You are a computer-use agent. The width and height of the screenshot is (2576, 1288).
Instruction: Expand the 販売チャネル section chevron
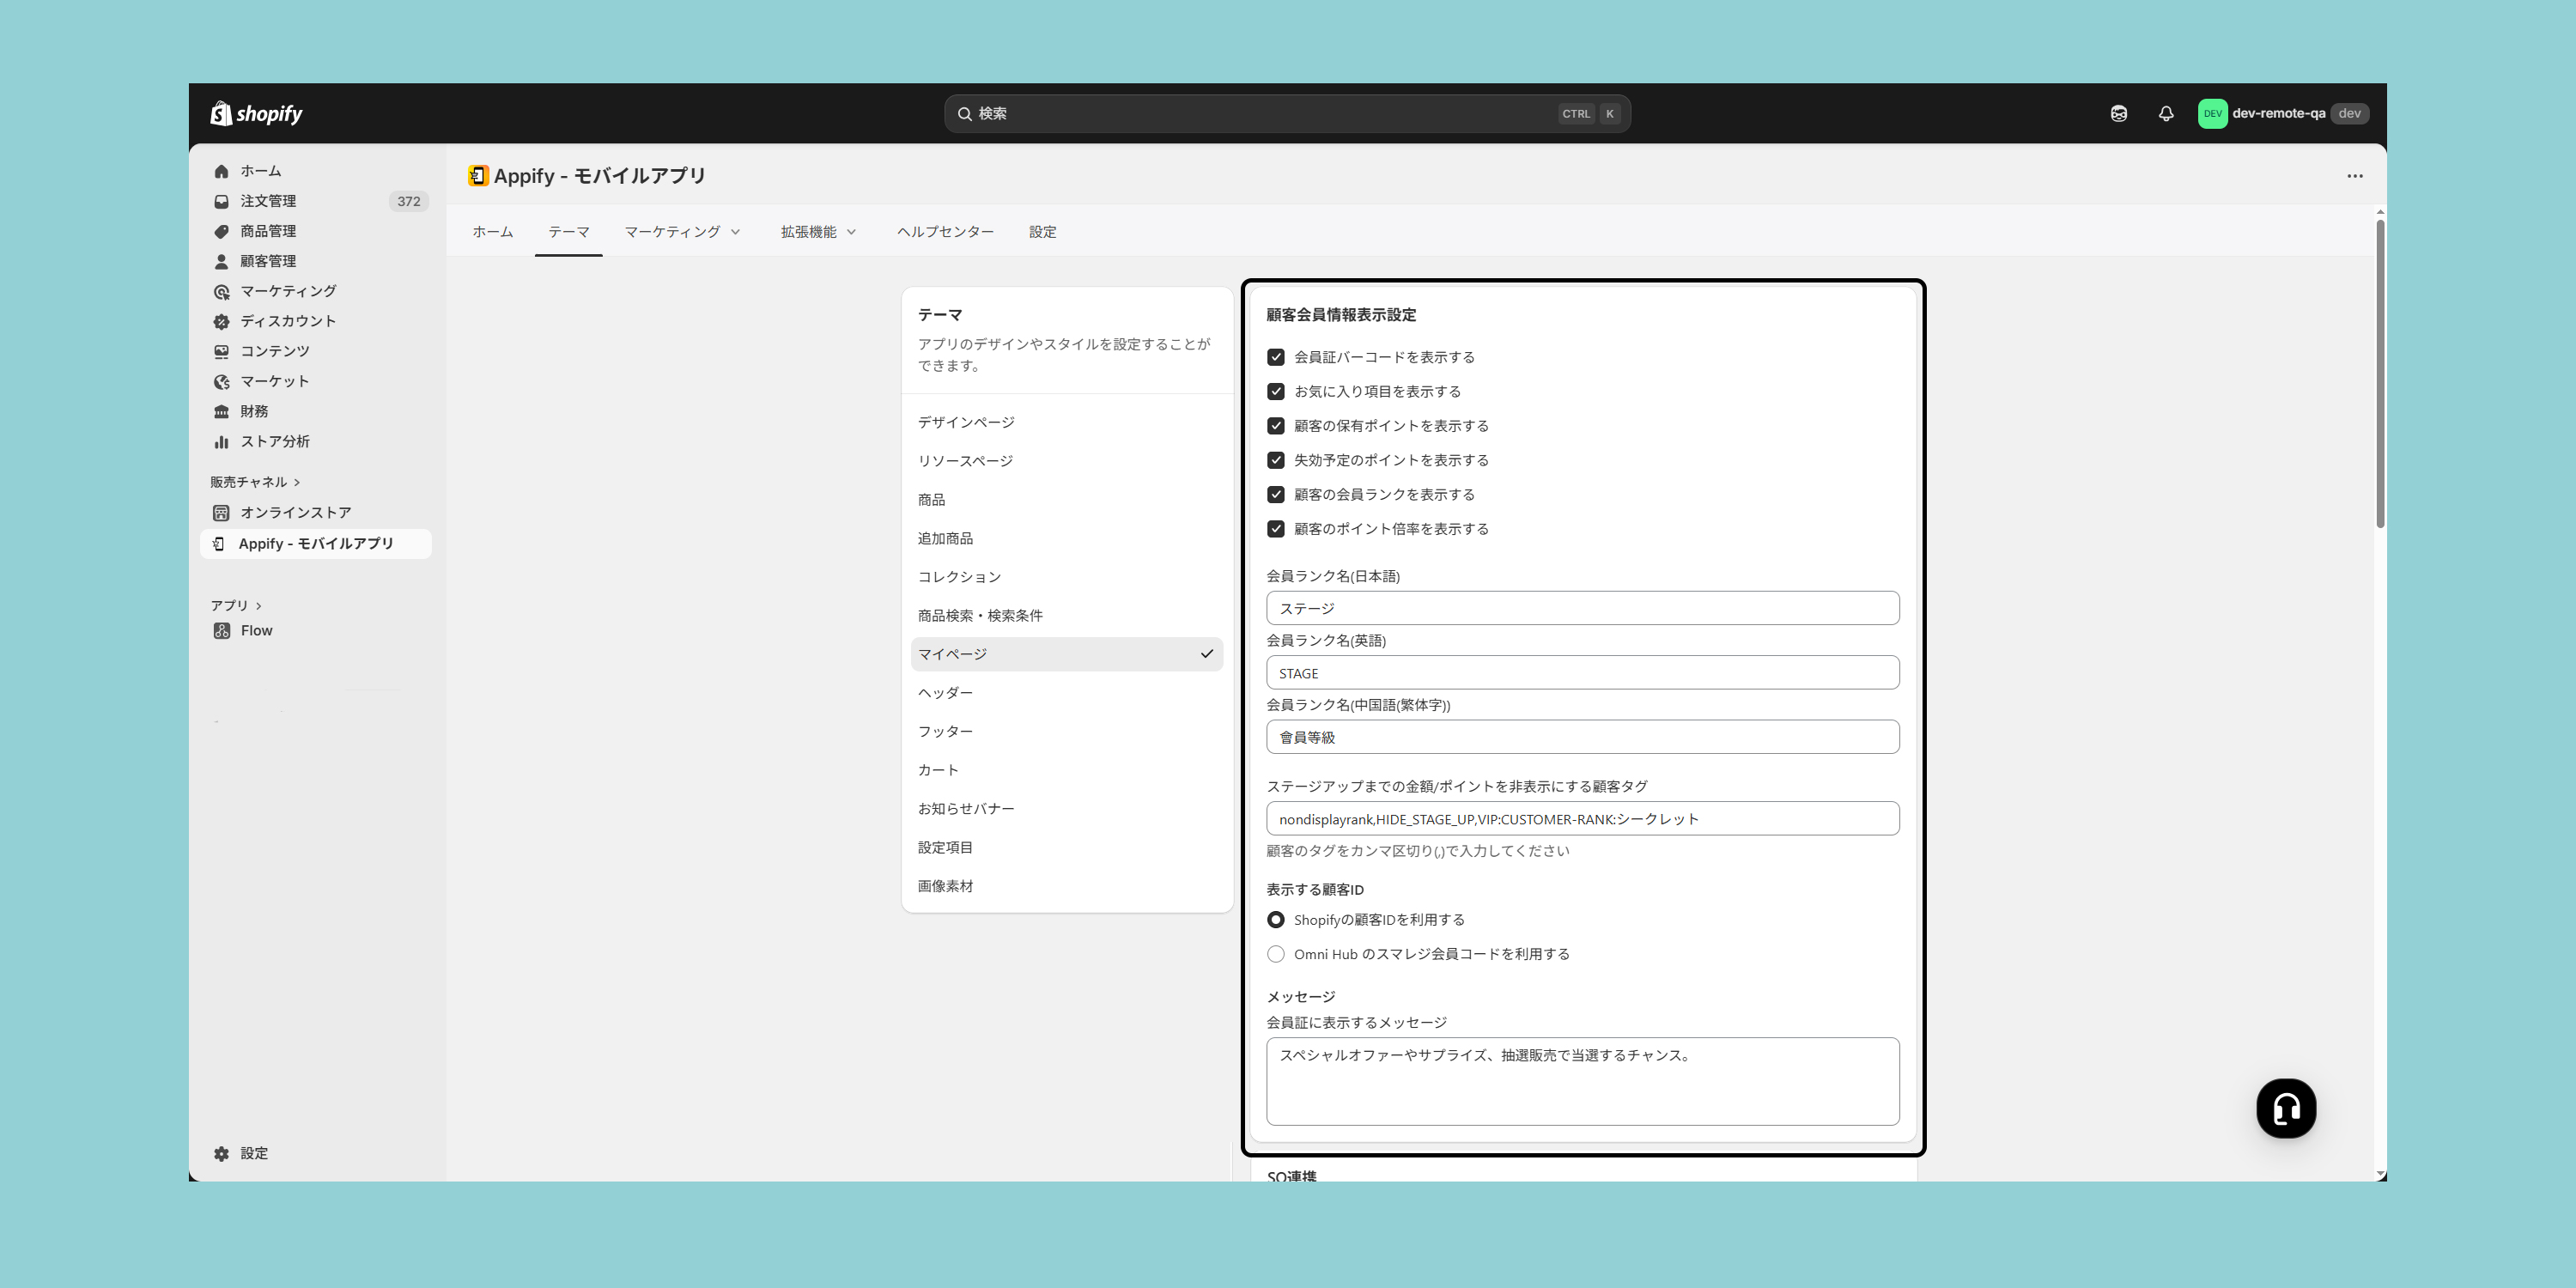(x=297, y=482)
